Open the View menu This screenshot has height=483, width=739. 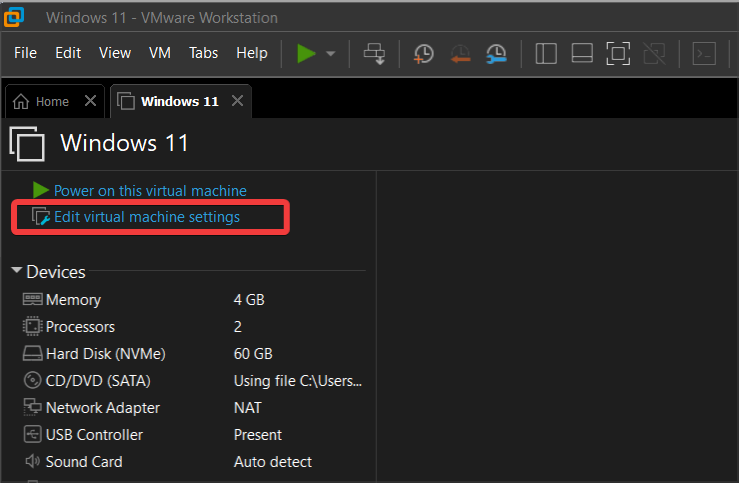[115, 53]
